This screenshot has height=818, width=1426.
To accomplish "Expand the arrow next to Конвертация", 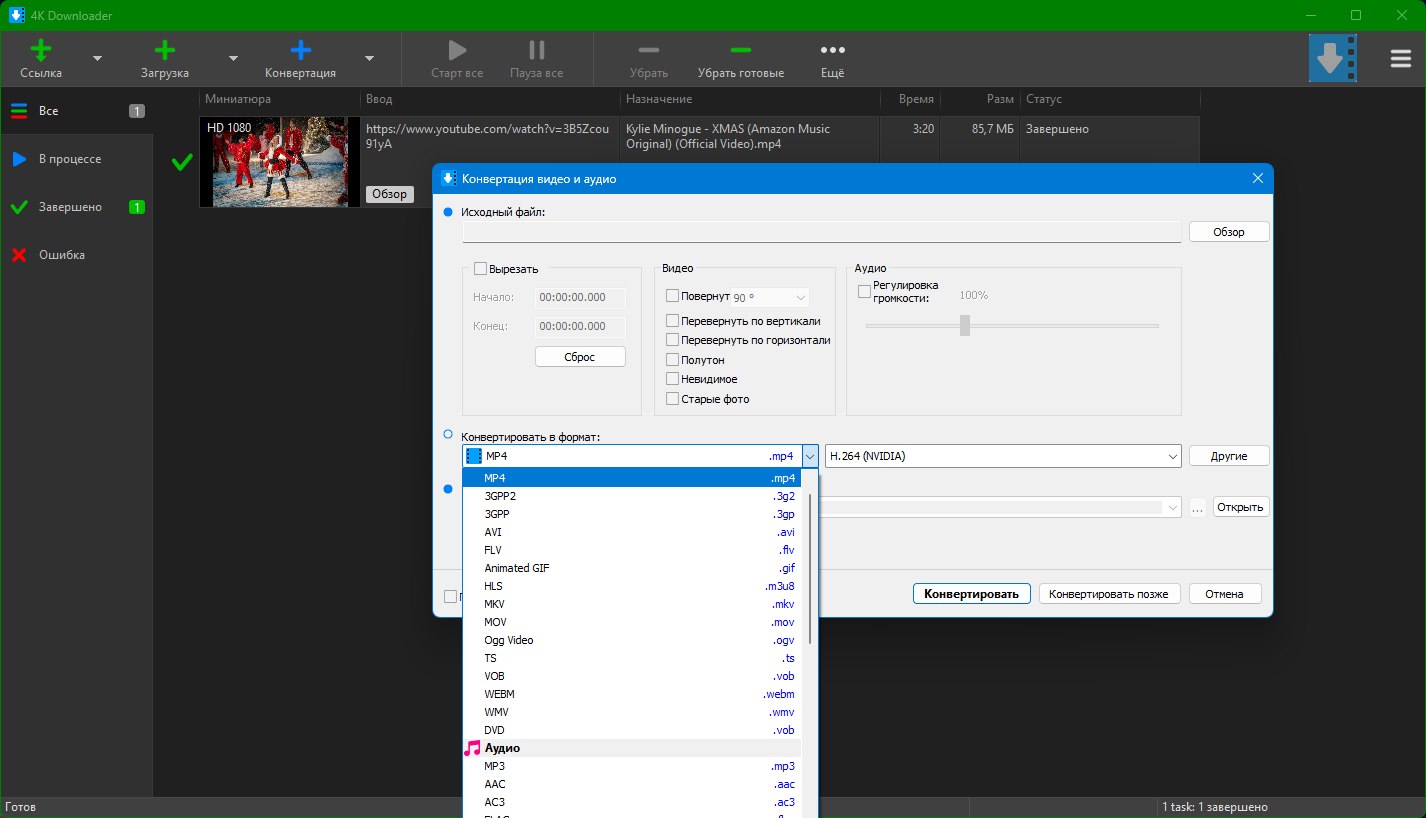I will [x=369, y=58].
